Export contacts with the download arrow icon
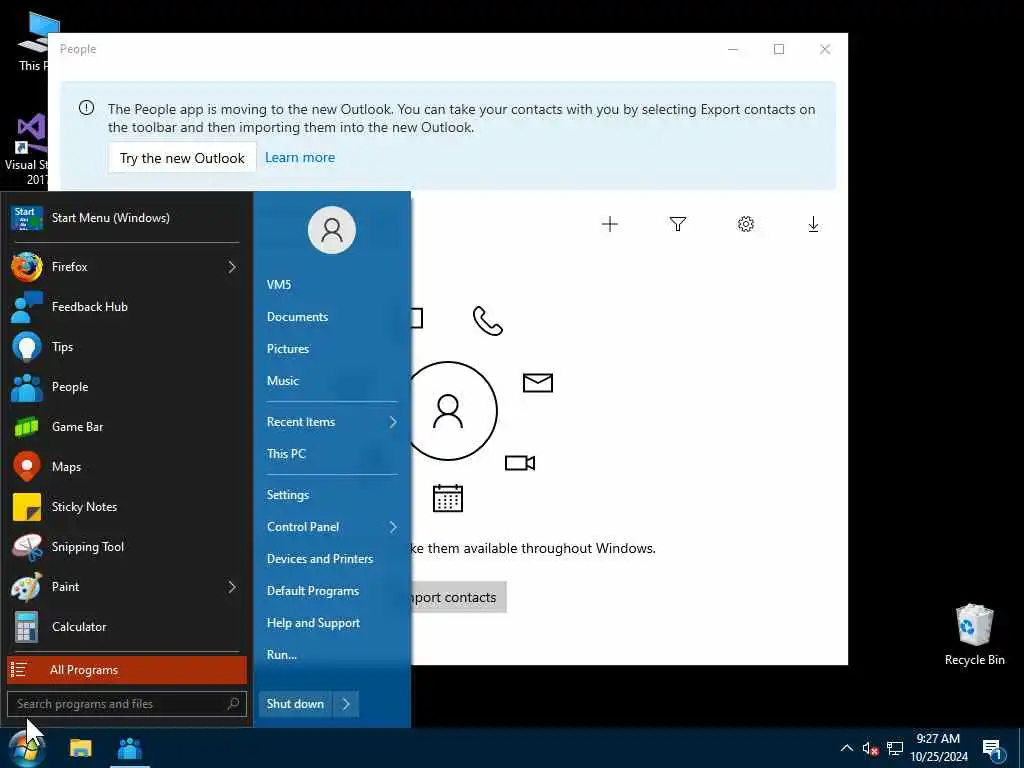The height and width of the screenshot is (768, 1024). click(x=813, y=224)
